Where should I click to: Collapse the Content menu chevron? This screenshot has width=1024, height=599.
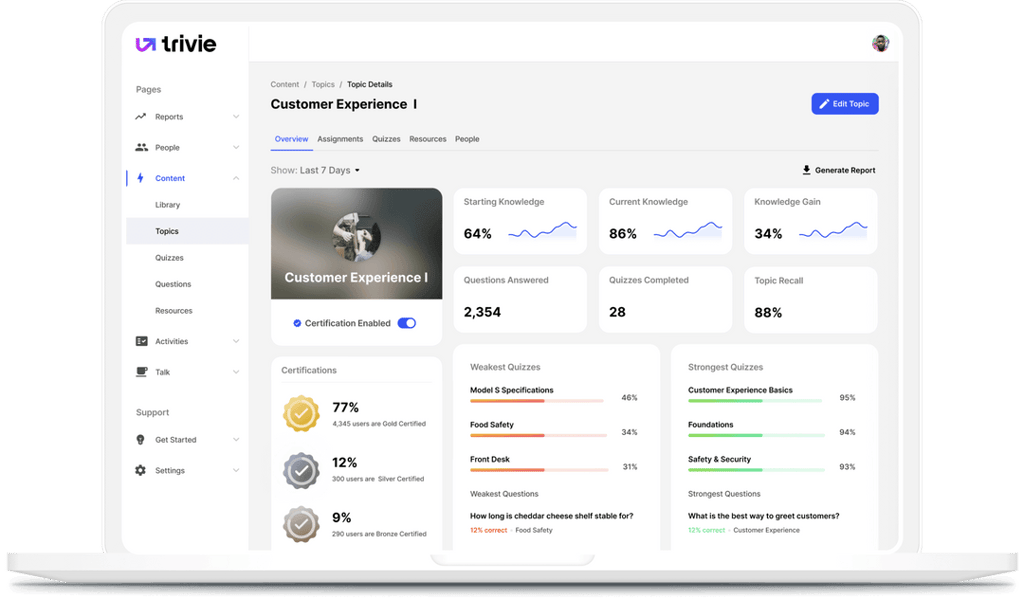234,177
